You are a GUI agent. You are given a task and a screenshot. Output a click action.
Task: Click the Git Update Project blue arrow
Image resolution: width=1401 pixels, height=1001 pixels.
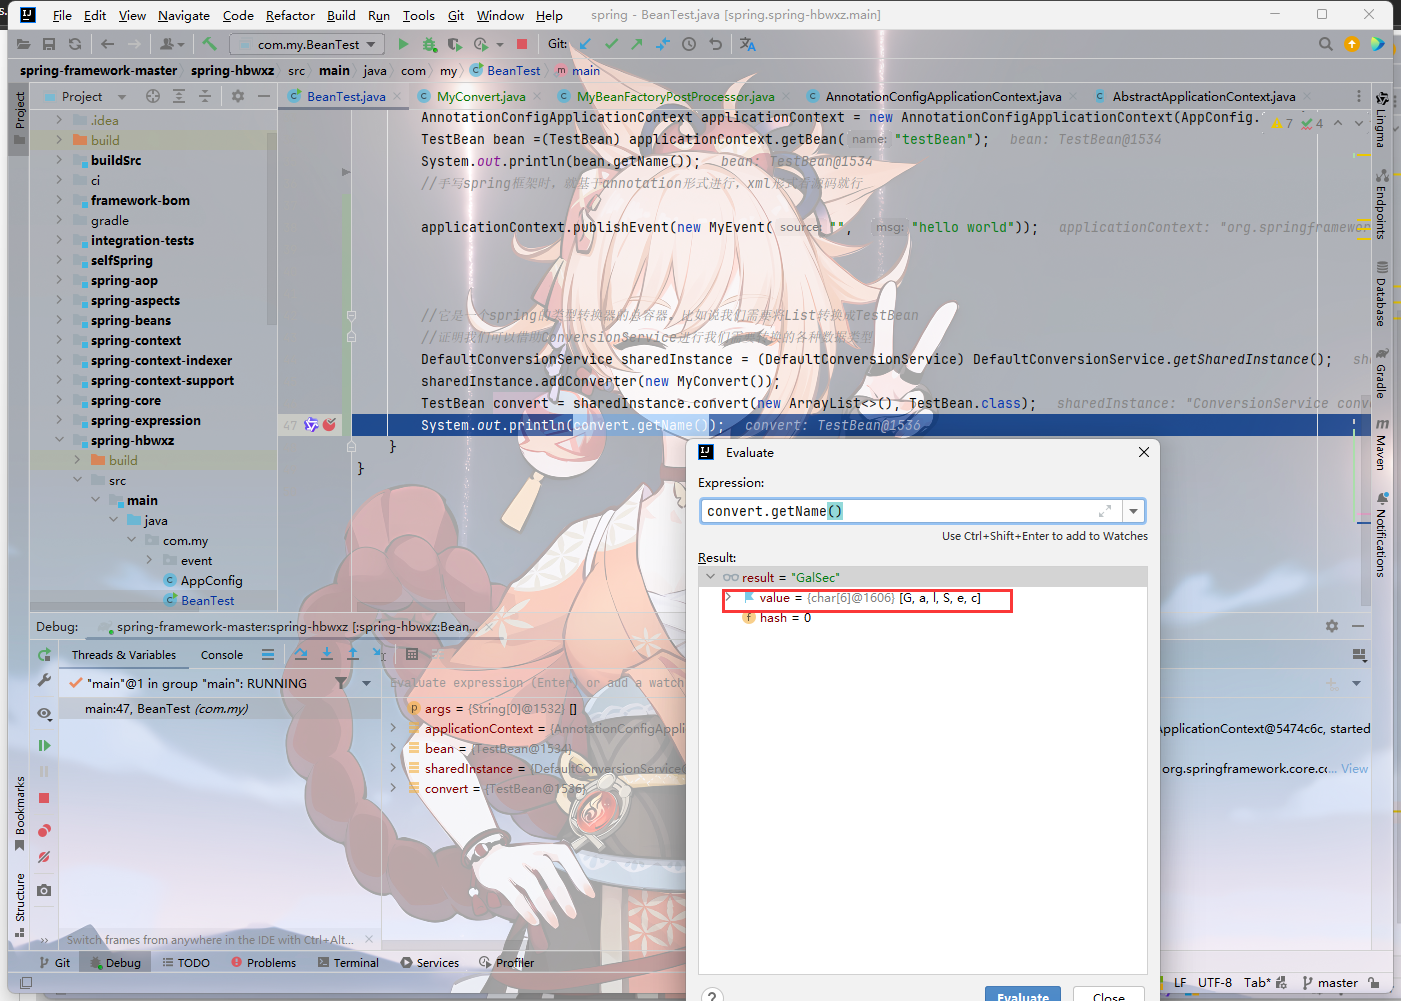click(x=585, y=44)
